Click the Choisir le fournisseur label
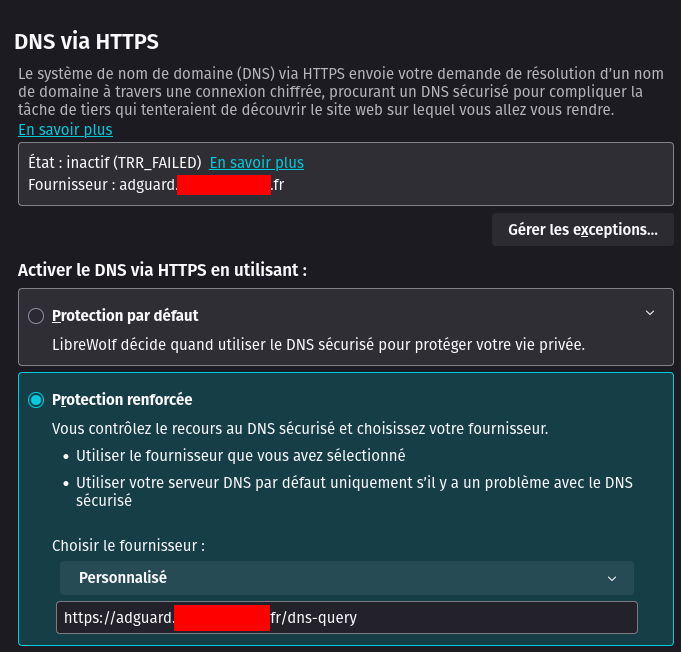Screen dimensions: 681x652 click(128, 546)
